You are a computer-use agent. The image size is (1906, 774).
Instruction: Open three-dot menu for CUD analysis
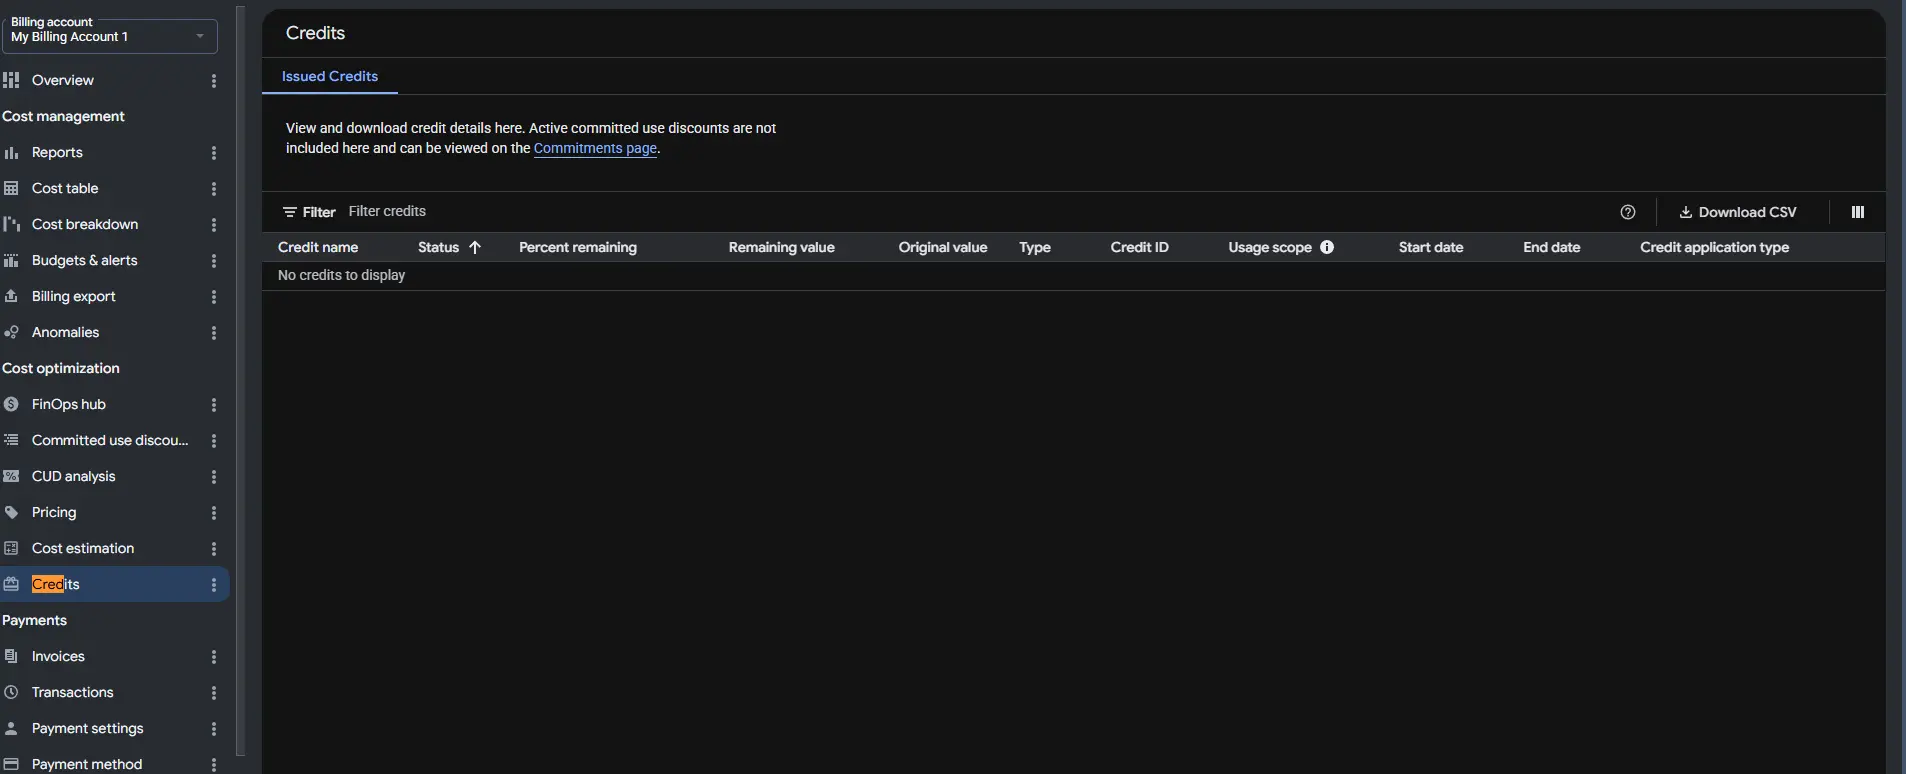213,477
